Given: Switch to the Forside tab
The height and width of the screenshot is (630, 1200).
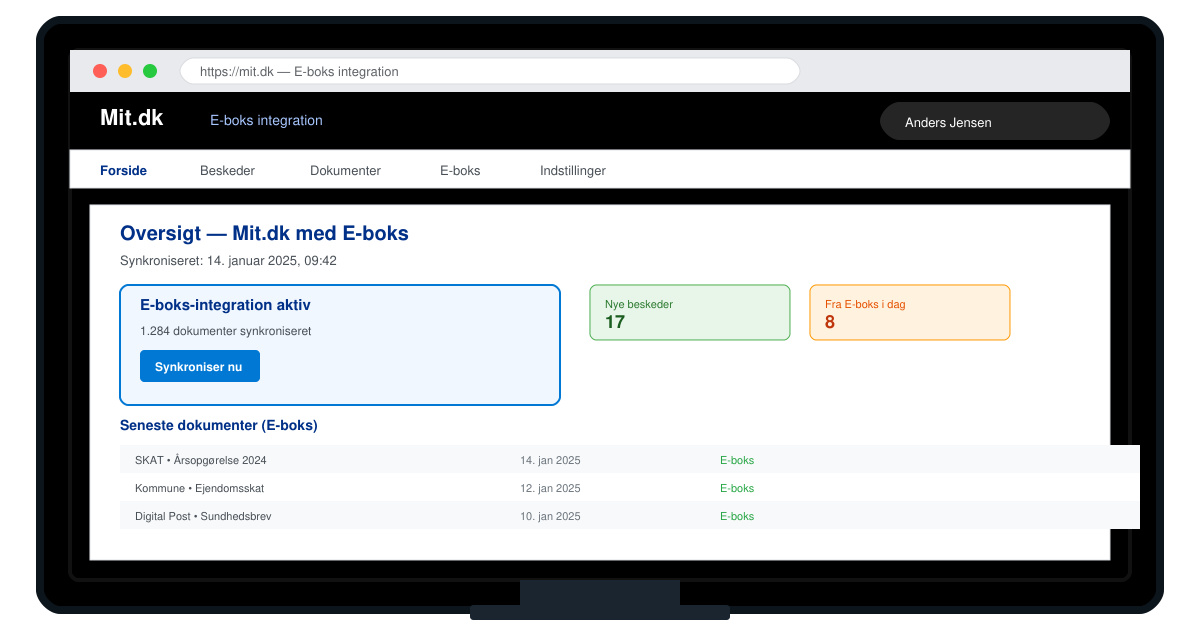Looking at the screenshot, I should (x=123, y=170).
